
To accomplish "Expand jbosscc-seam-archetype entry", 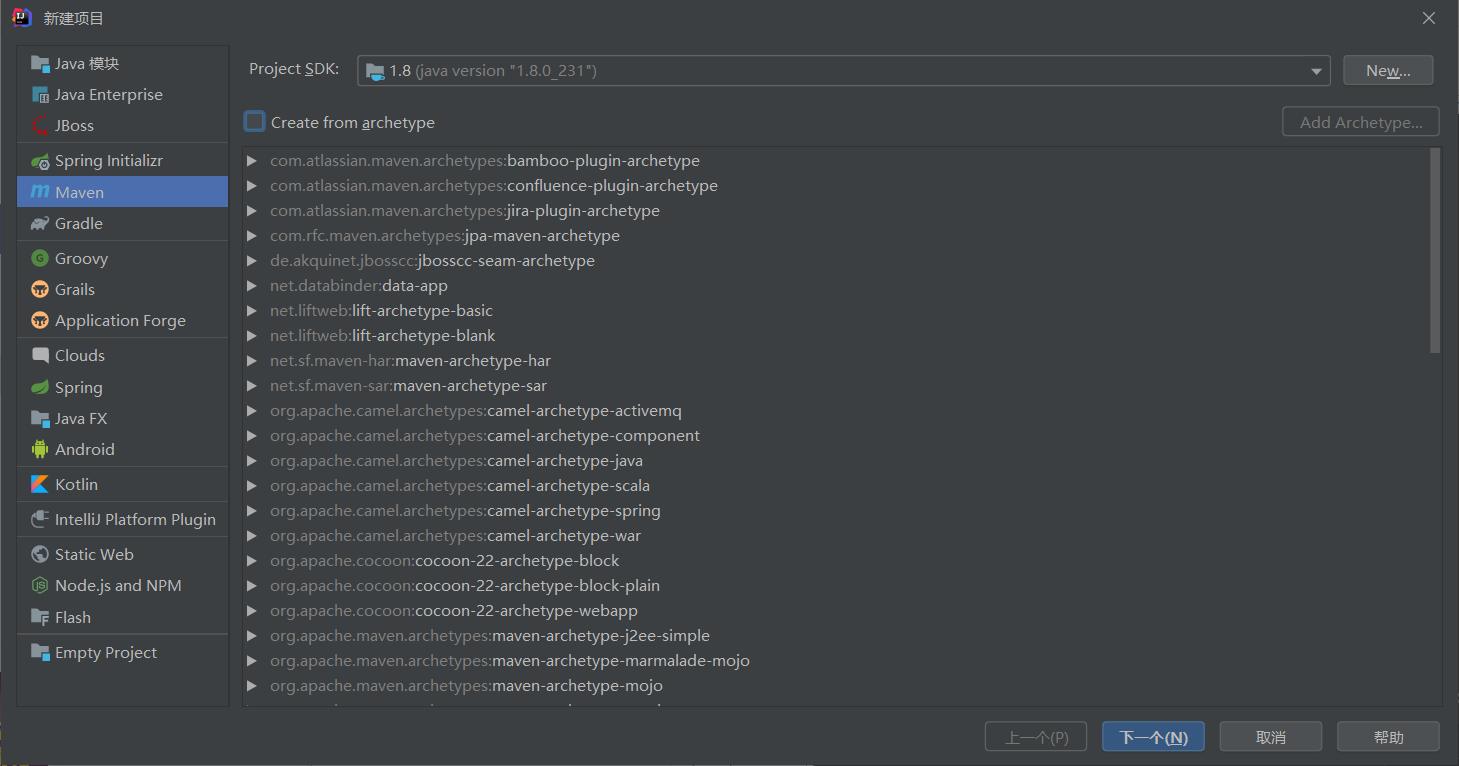I will point(251,261).
